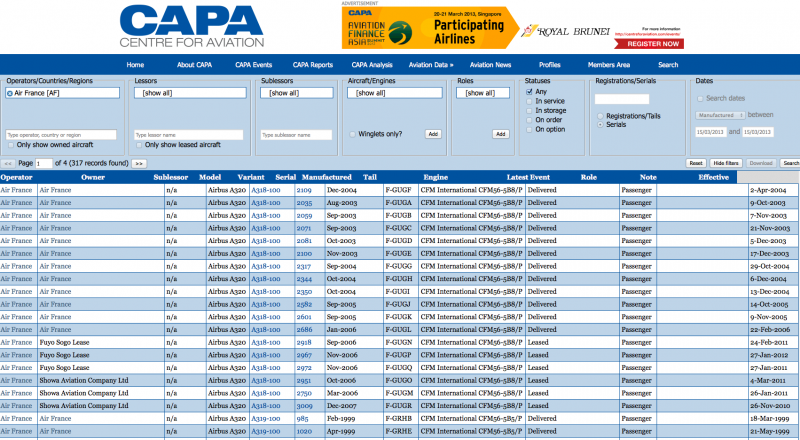Focus the operator, country or region input
The width and height of the screenshot is (800, 440).
[x=61, y=135]
